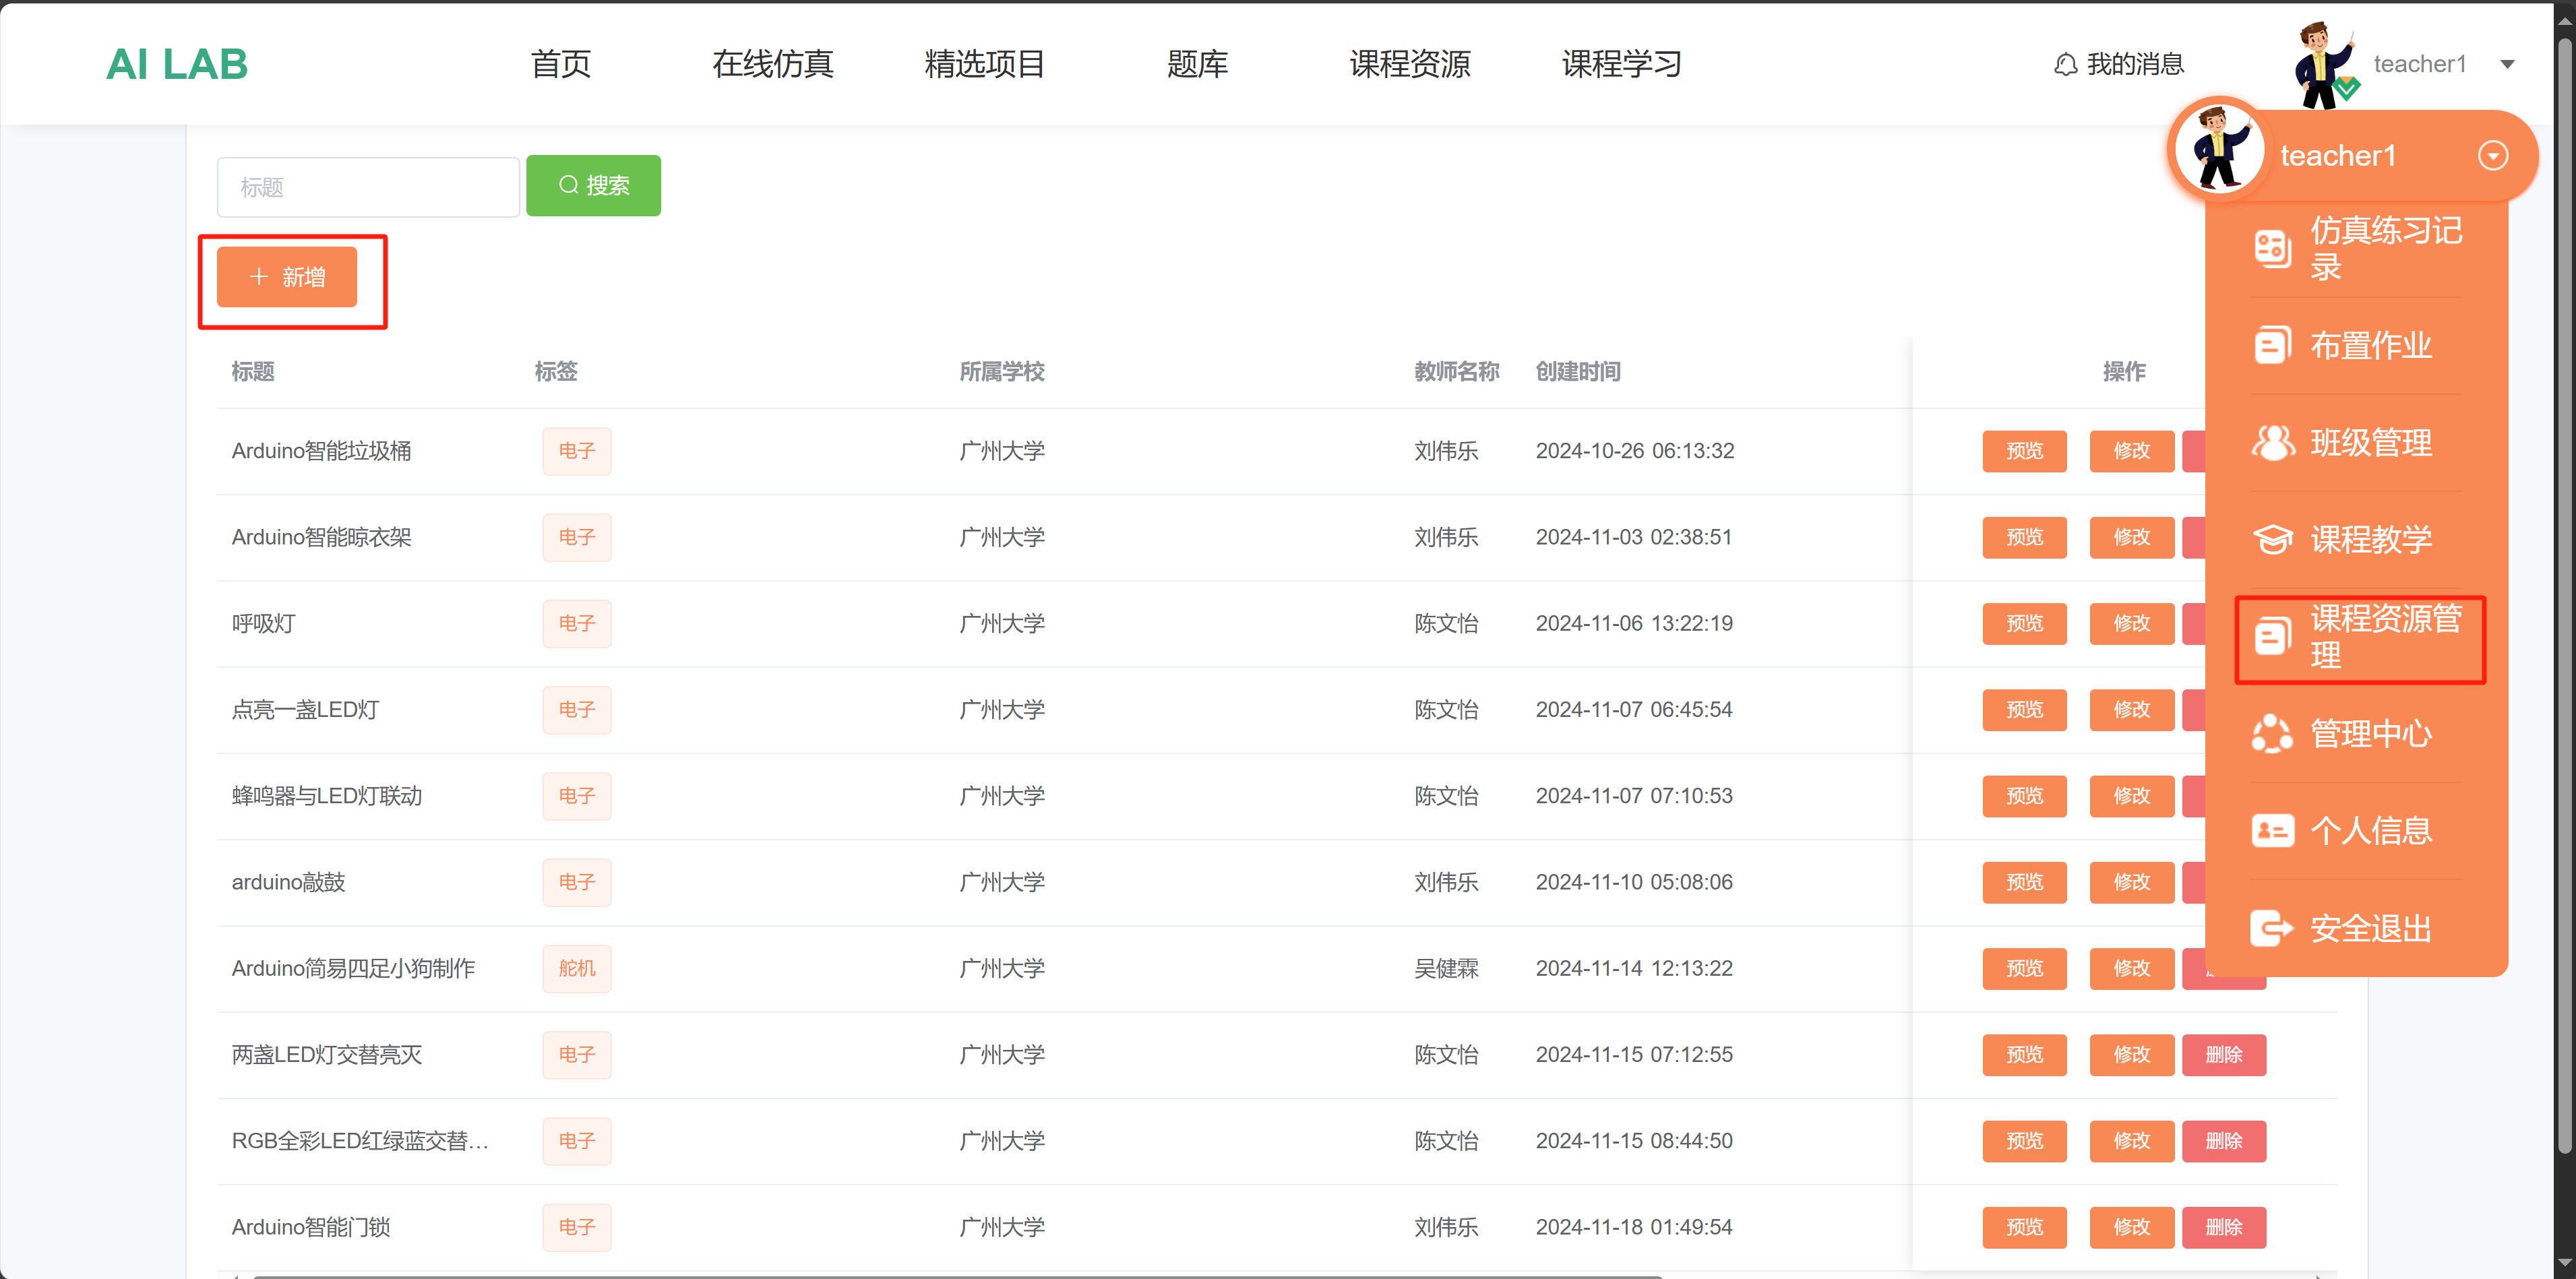Image resolution: width=2576 pixels, height=1279 pixels.
Task: Click the management center icon
Action: click(x=2272, y=733)
